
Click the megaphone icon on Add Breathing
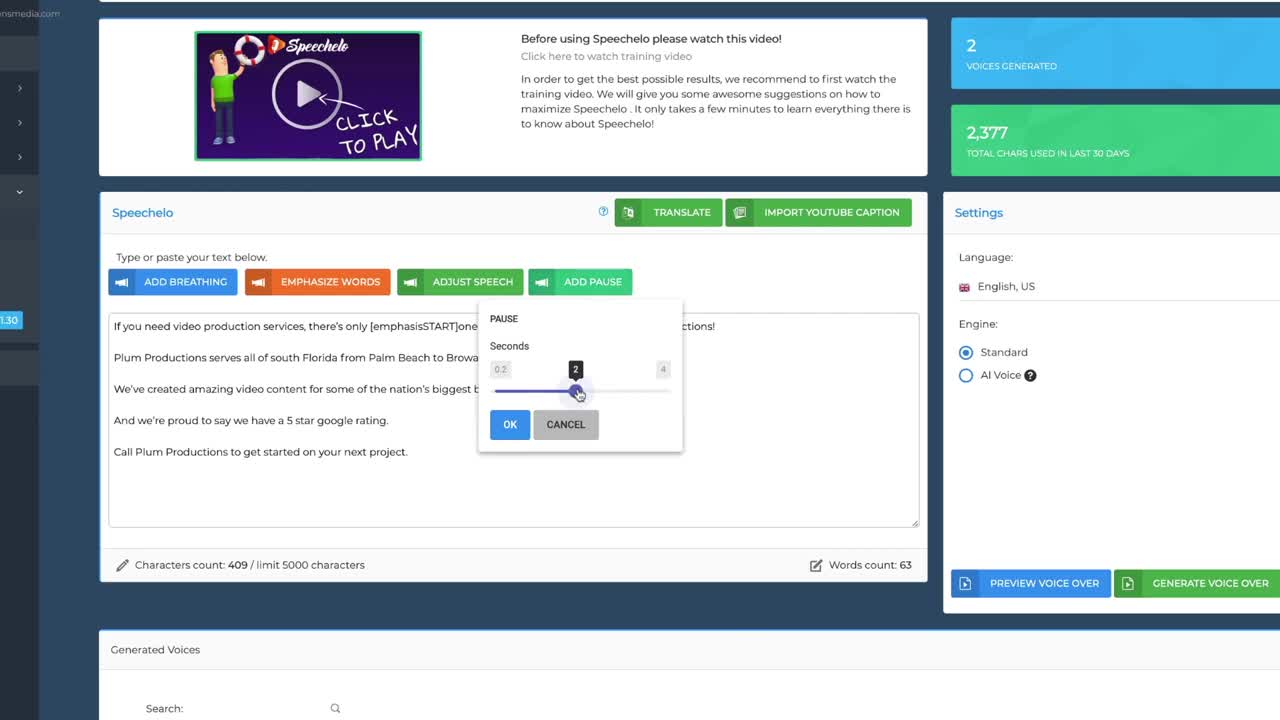coord(122,282)
